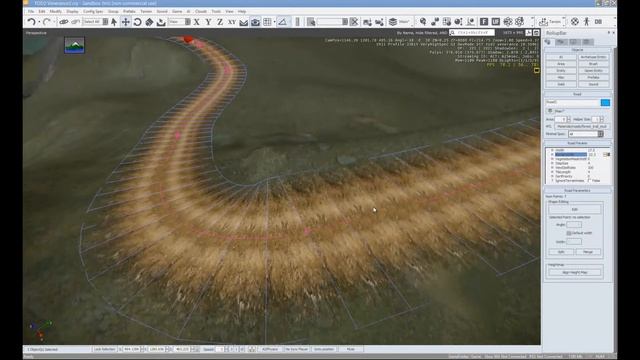640x360 pixels.
Task: Click the globe icon after layers dropdown
Action: (423, 22)
